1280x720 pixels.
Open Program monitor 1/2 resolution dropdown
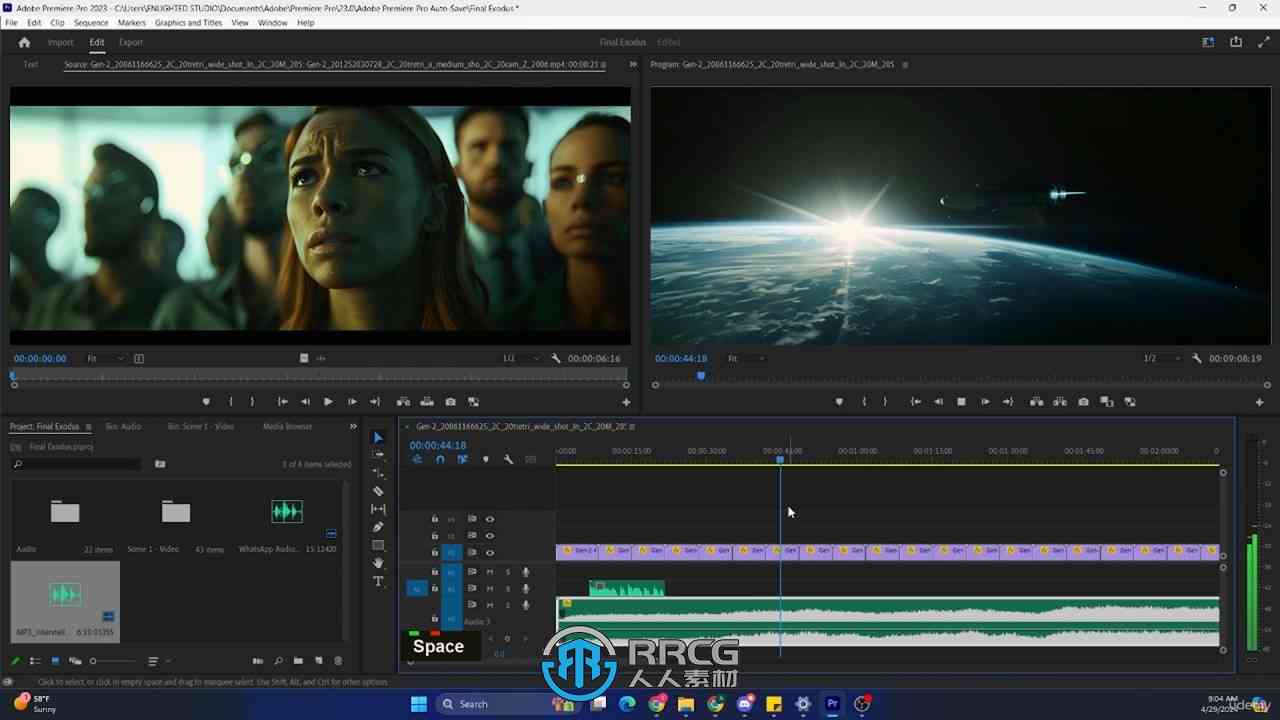point(1162,358)
